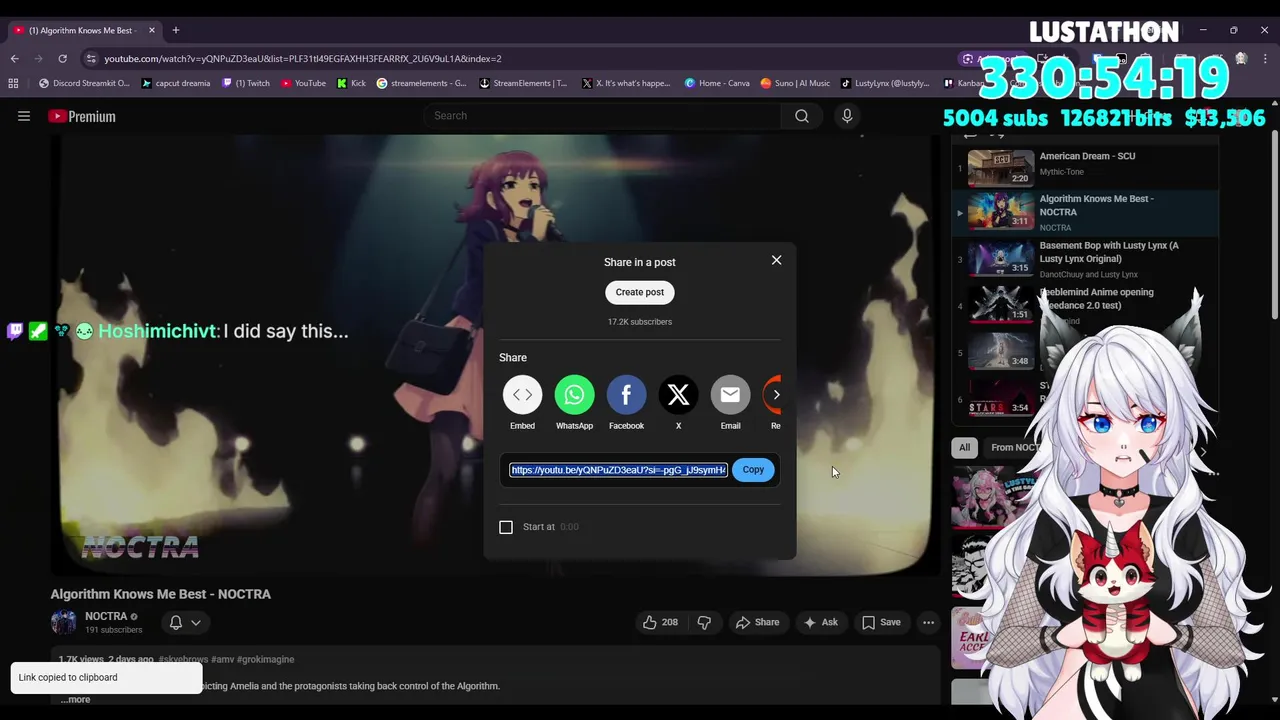The width and height of the screenshot is (1280, 720).
Task: Go back in browser
Action: [15, 58]
